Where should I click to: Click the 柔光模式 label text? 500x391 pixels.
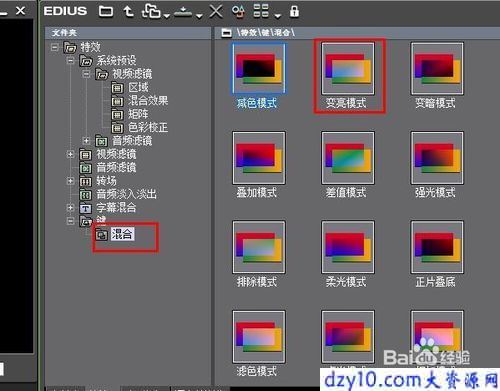click(346, 282)
